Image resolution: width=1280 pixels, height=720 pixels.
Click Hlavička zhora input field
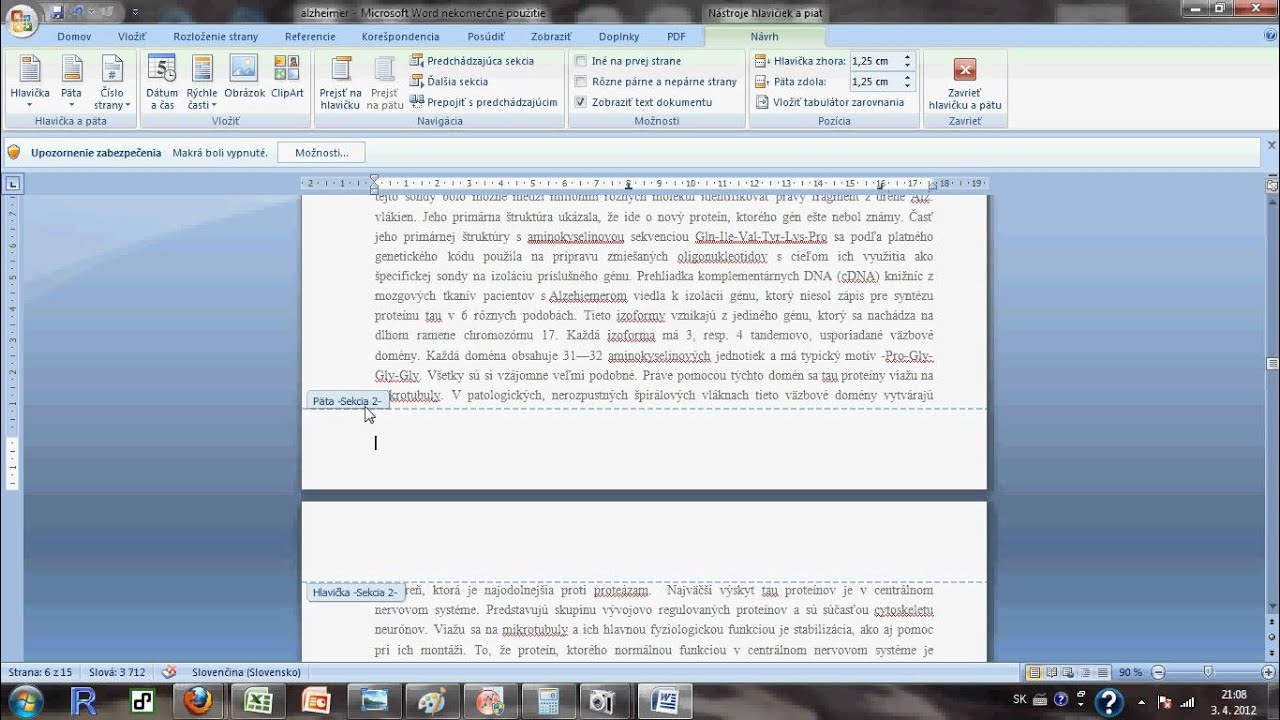[x=875, y=61]
